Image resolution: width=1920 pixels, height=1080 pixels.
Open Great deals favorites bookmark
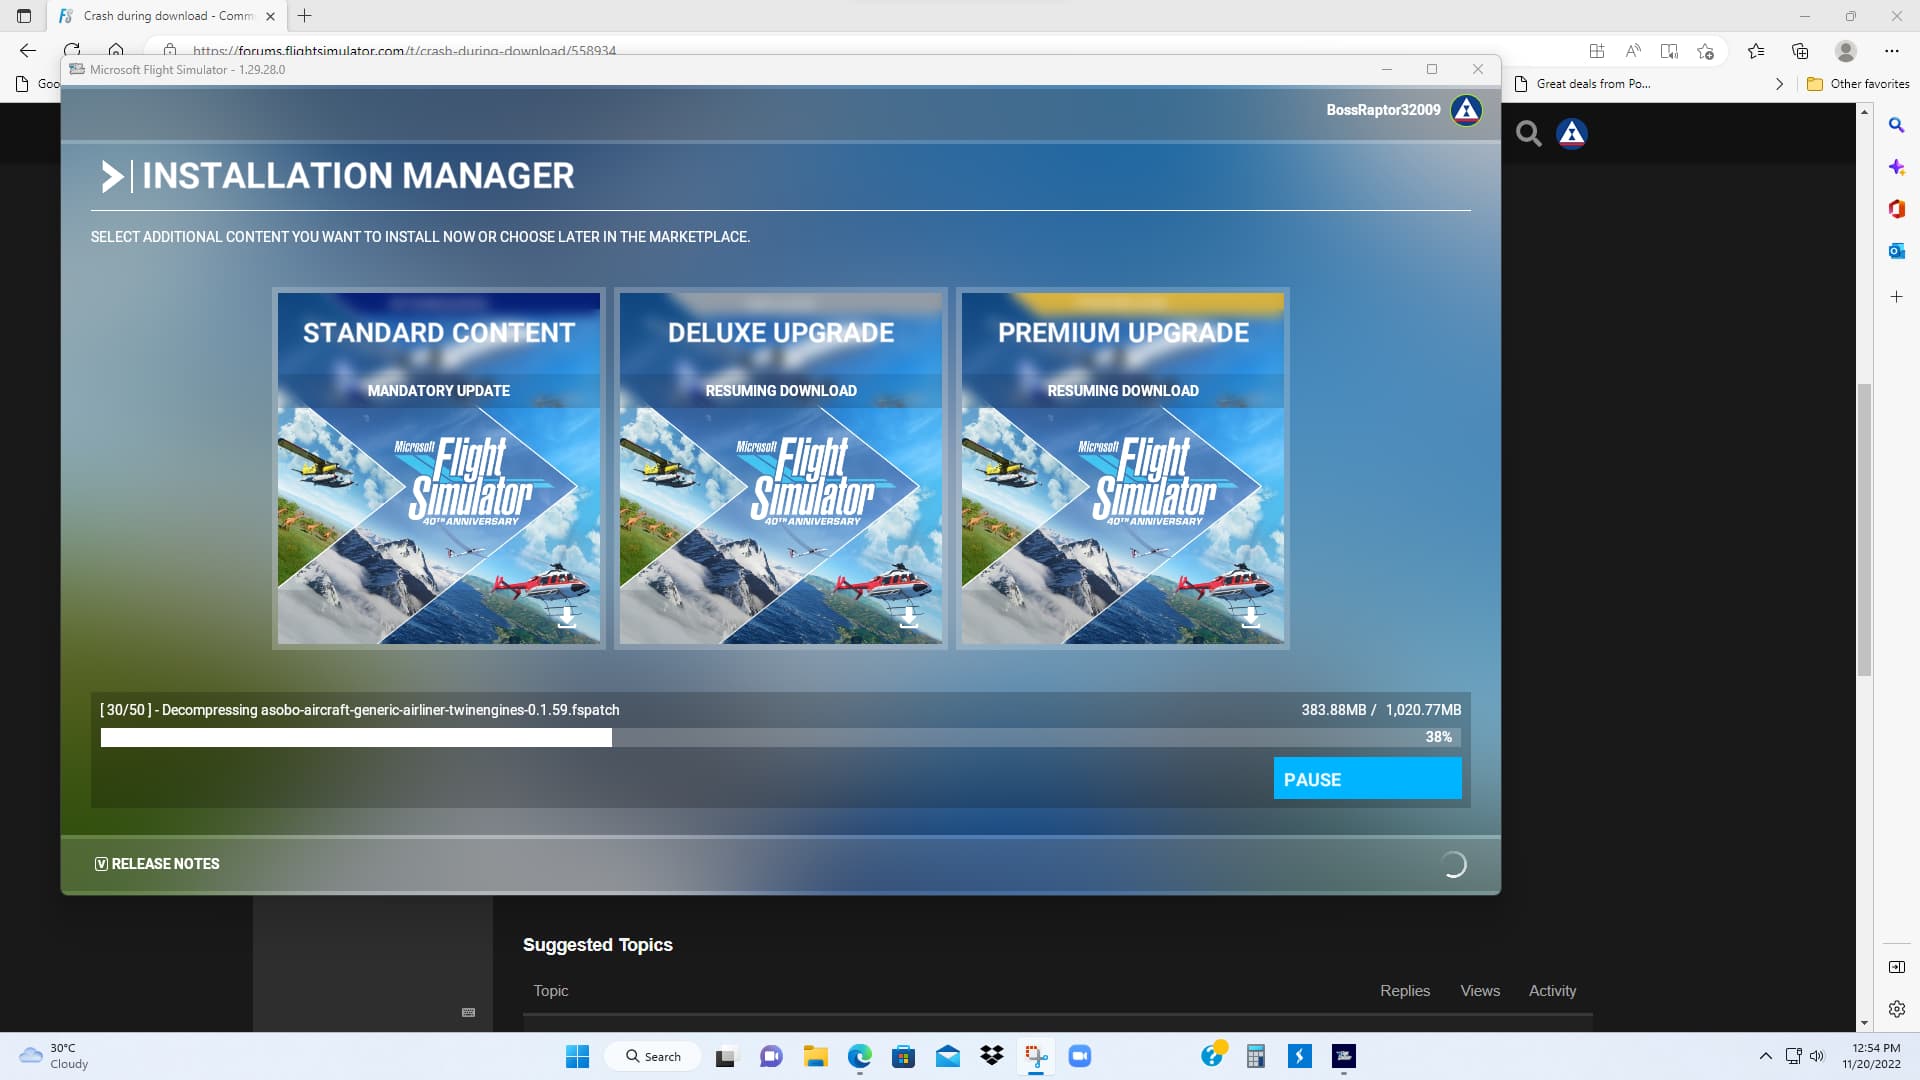(1582, 84)
